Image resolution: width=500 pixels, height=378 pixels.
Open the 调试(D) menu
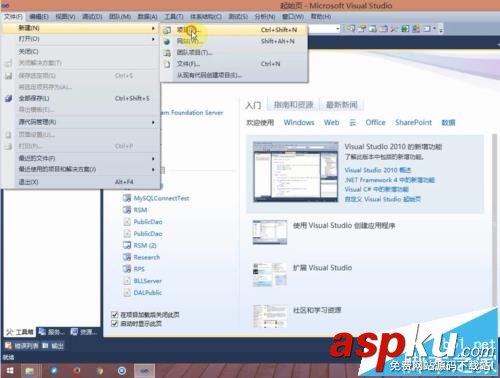tap(92, 16)
